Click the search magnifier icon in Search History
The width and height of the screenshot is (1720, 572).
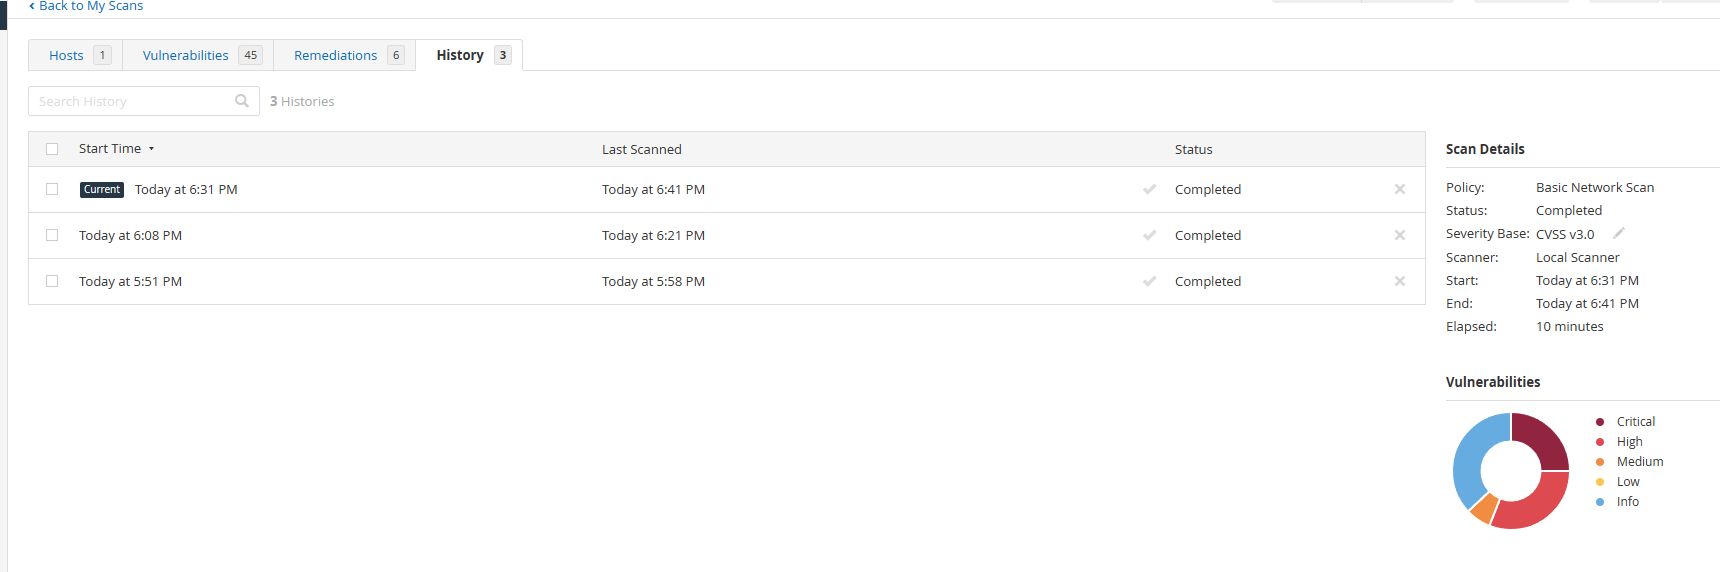tap(242, 101)
